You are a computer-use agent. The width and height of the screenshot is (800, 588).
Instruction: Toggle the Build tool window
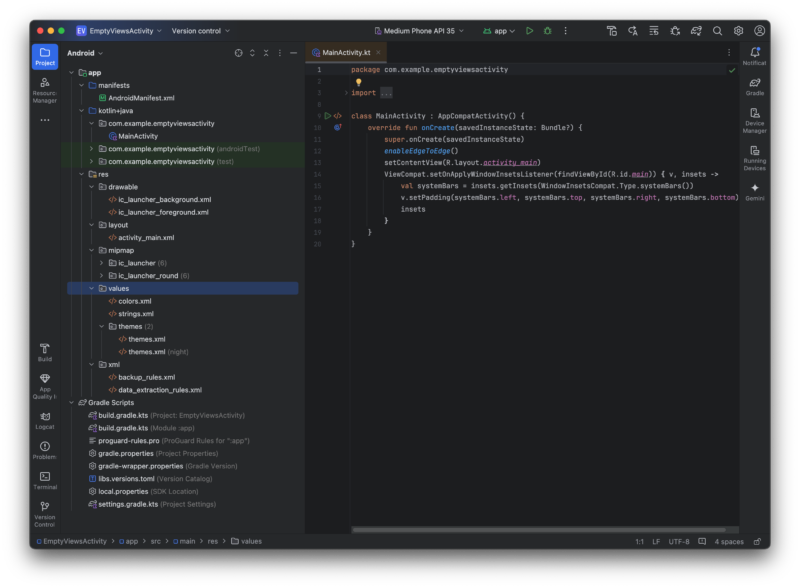pos(45,352)
